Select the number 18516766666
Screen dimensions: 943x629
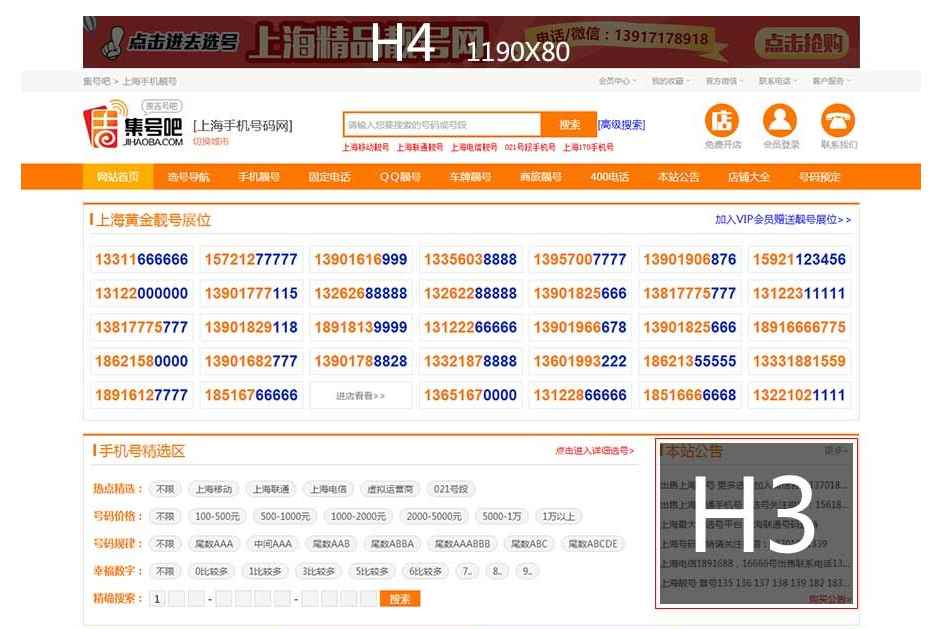pyautogui.click(x=251, y=395)
